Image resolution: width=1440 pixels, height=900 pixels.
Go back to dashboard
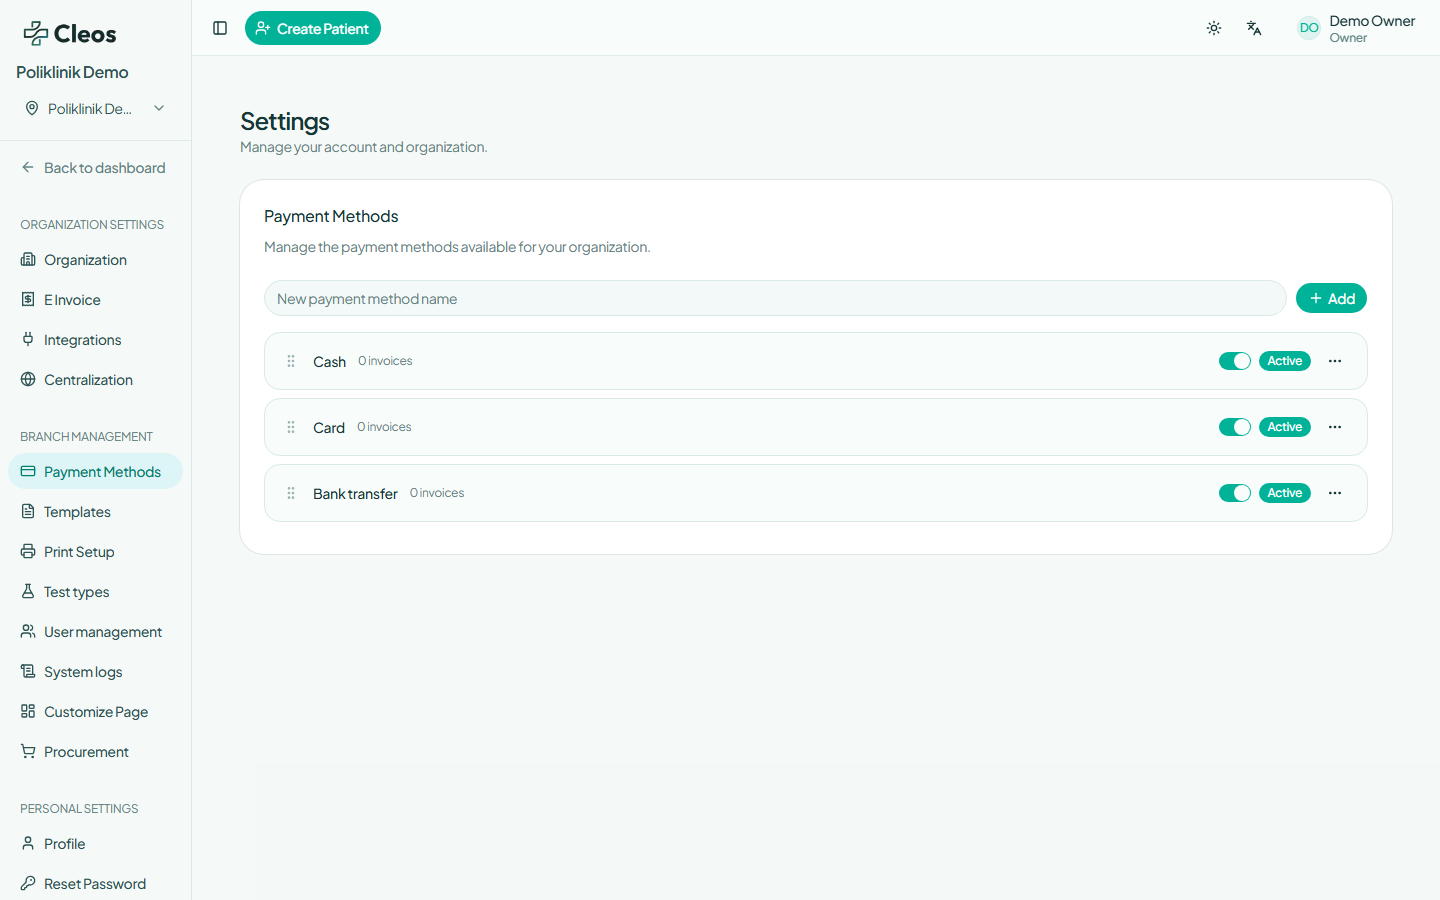pos(95,168)
